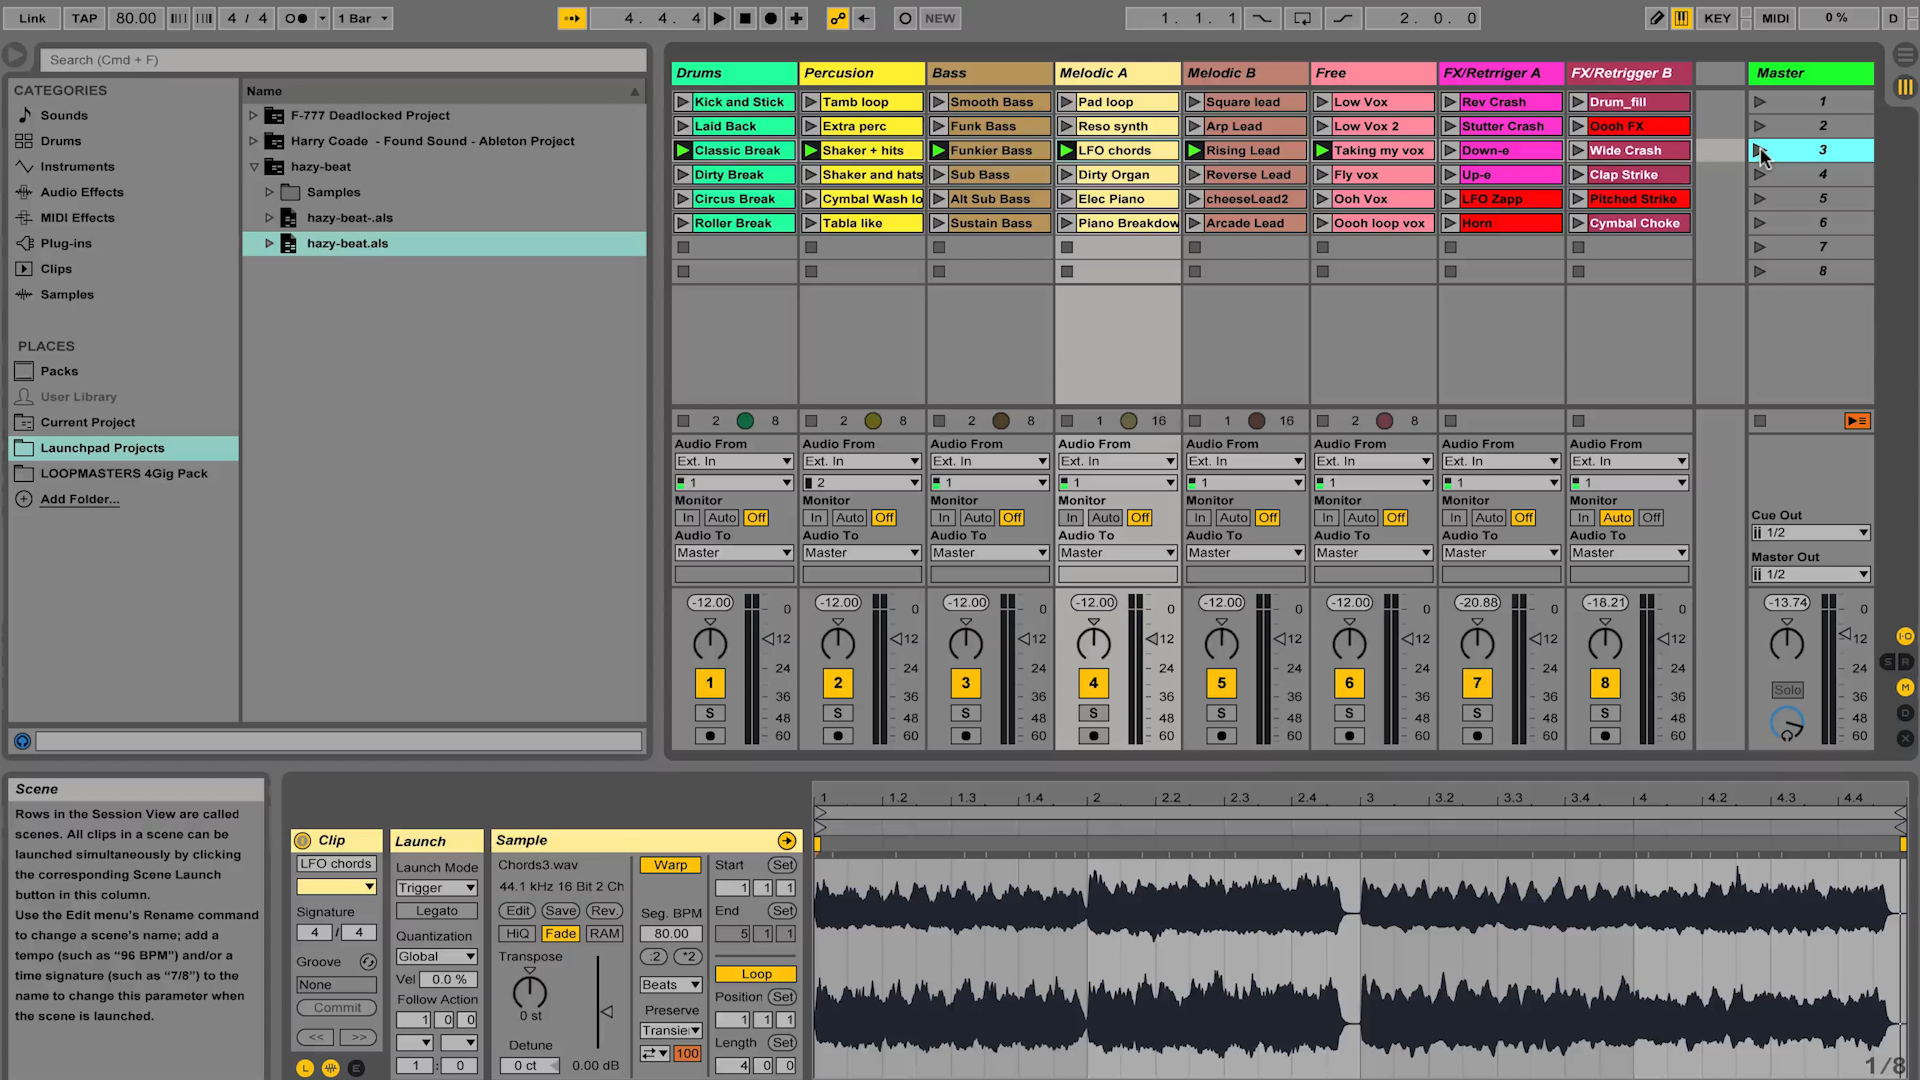The height and width of the screenshot is (1080, 1920).
Task: Toggle the metronome button
Action: [296, 18]
